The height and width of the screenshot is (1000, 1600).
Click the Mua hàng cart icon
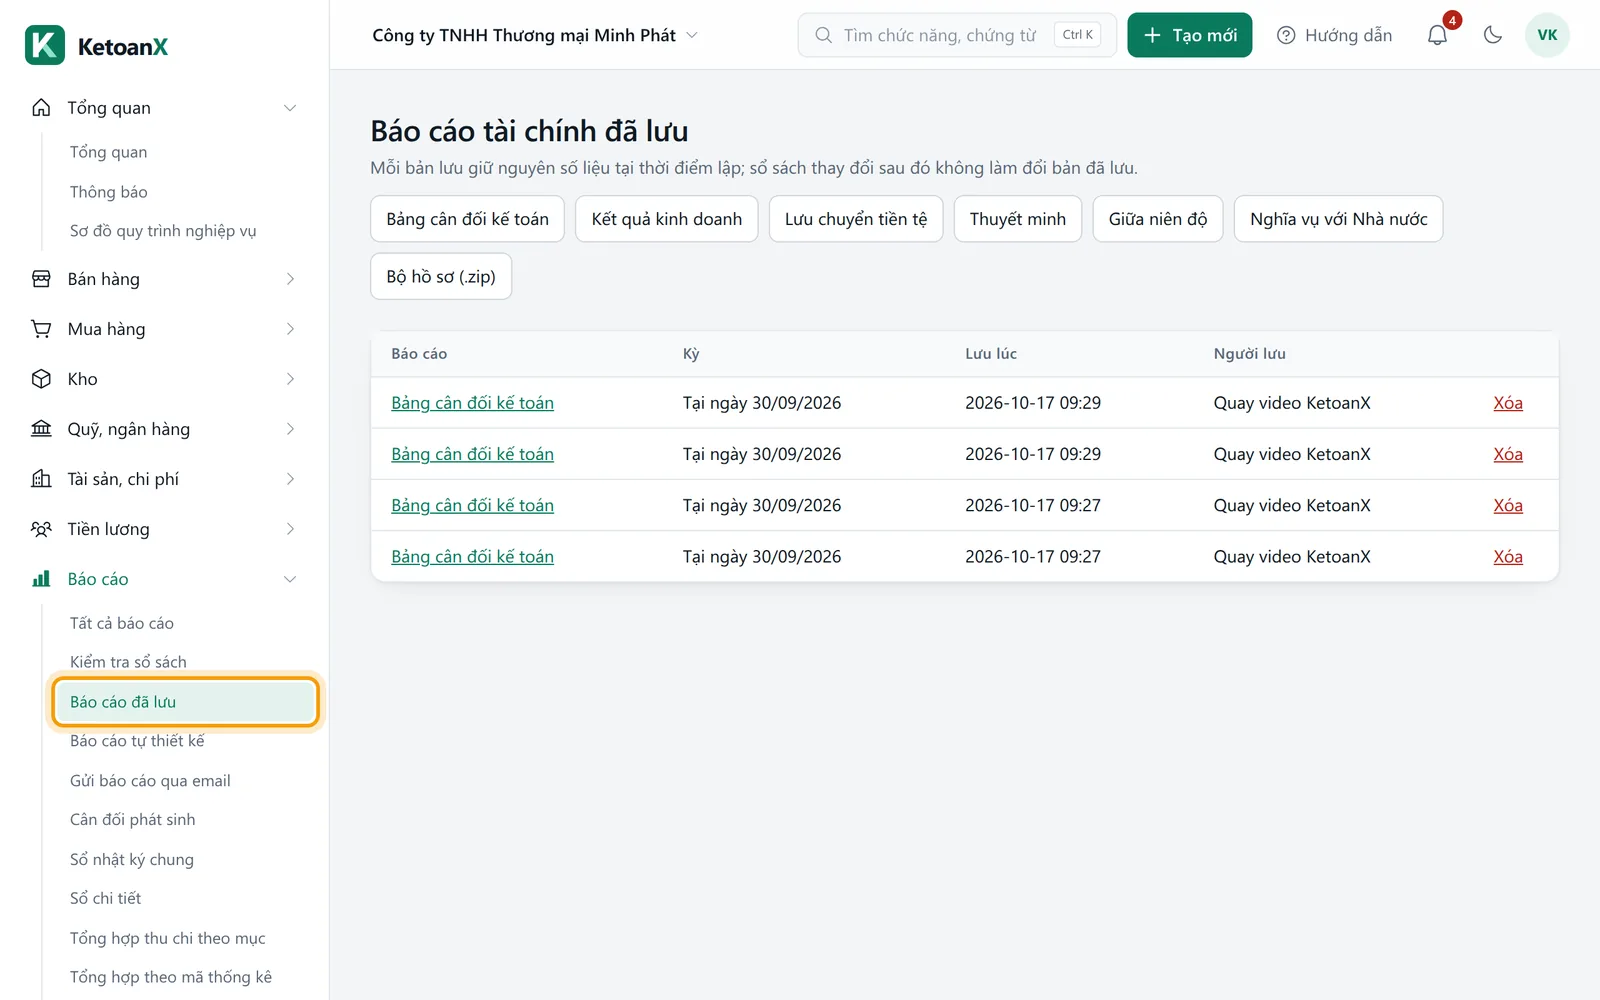tap(41, 329)
